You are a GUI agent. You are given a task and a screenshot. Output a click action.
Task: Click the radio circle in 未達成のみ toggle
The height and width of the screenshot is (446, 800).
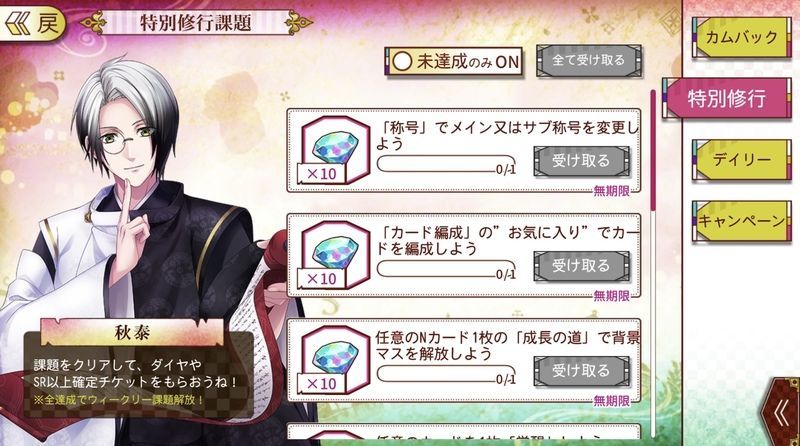coord(402,62)
